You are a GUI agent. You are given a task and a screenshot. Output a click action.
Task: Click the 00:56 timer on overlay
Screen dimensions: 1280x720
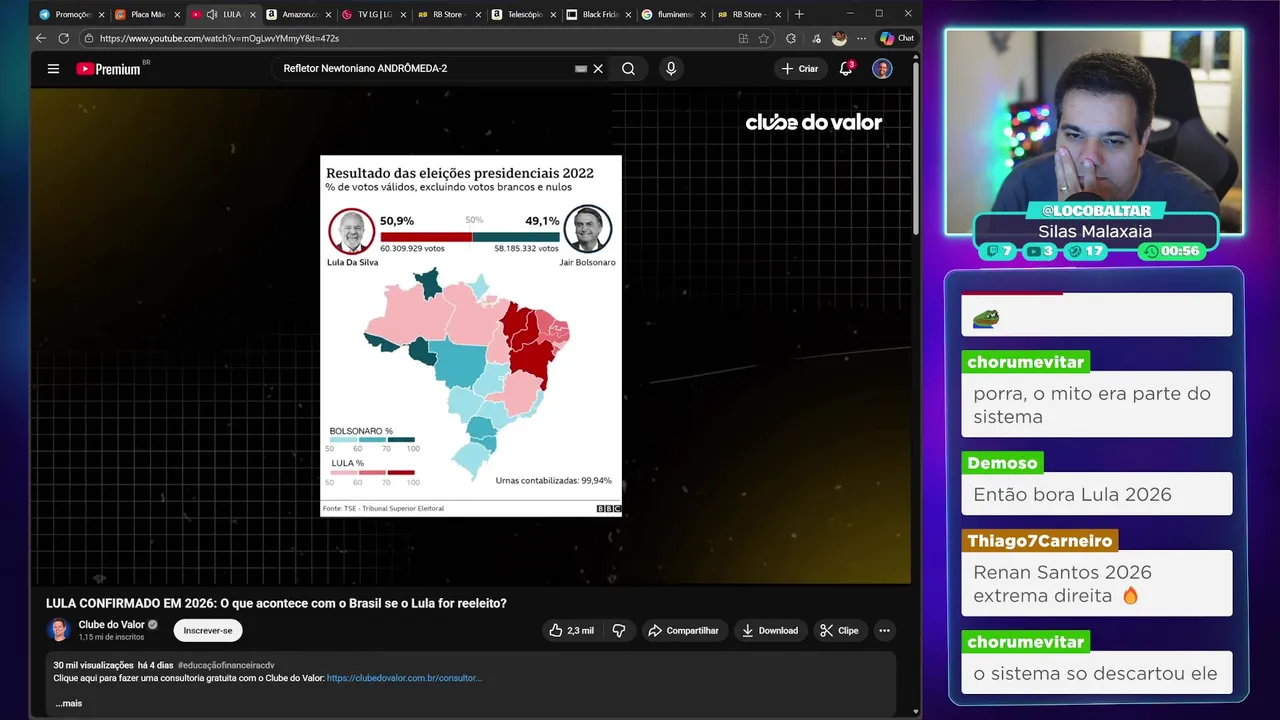1173,251
